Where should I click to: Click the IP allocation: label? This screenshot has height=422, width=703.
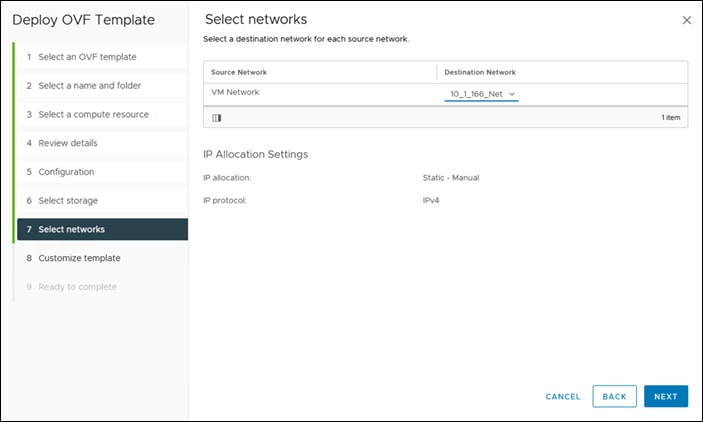tap(227, 178)
